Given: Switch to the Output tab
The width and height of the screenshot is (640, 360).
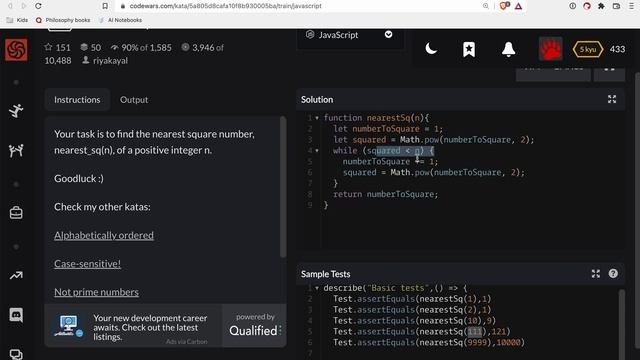Looking at the screenshot, I should (134, 100).
